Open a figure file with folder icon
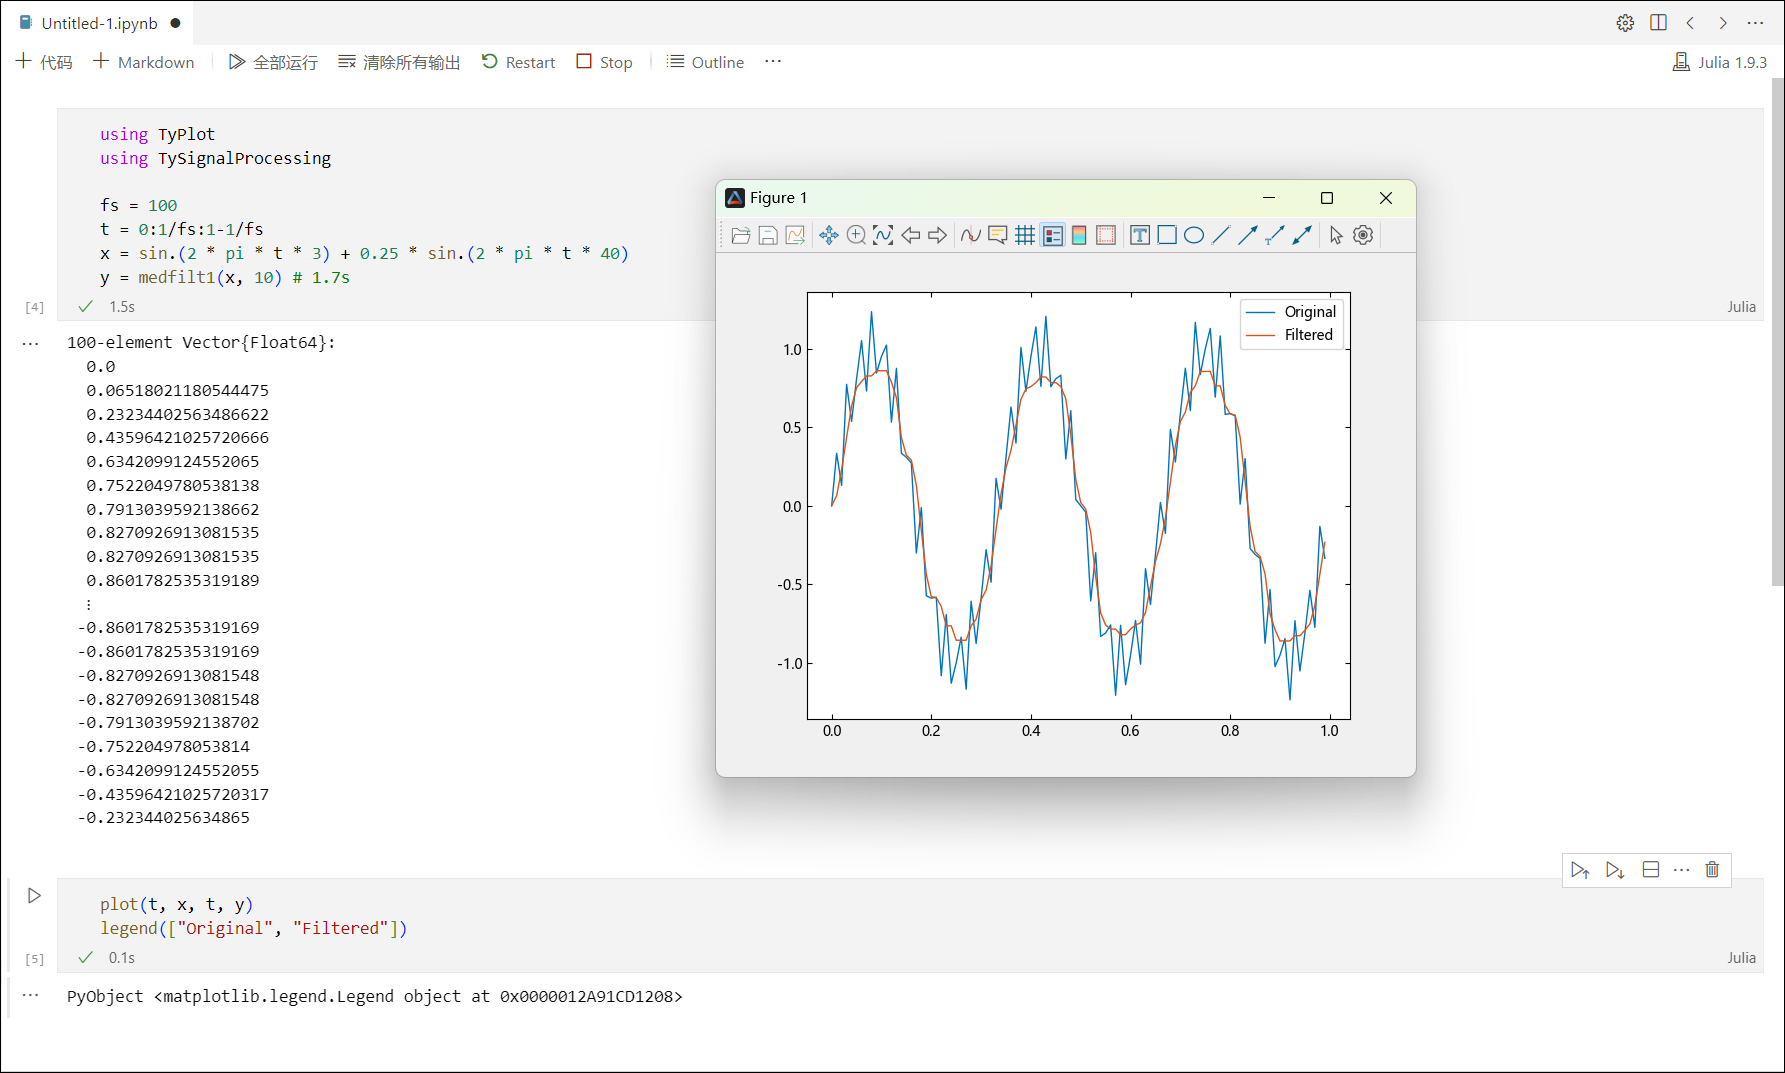The width and height of the screenshot is (1785, 1073). 741,235
